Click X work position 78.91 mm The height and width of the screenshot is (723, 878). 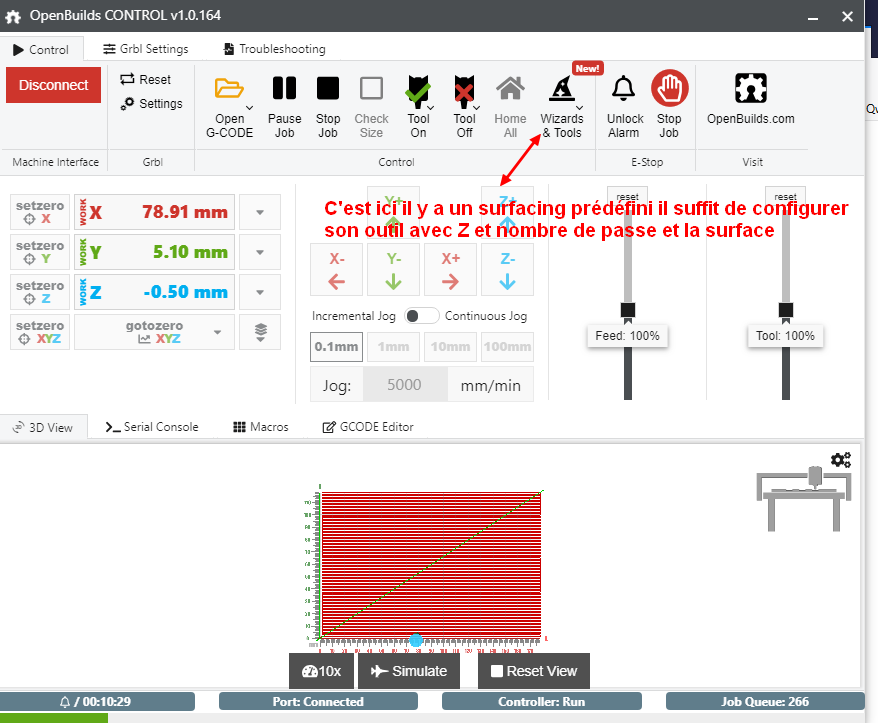[x=155, y=212]
